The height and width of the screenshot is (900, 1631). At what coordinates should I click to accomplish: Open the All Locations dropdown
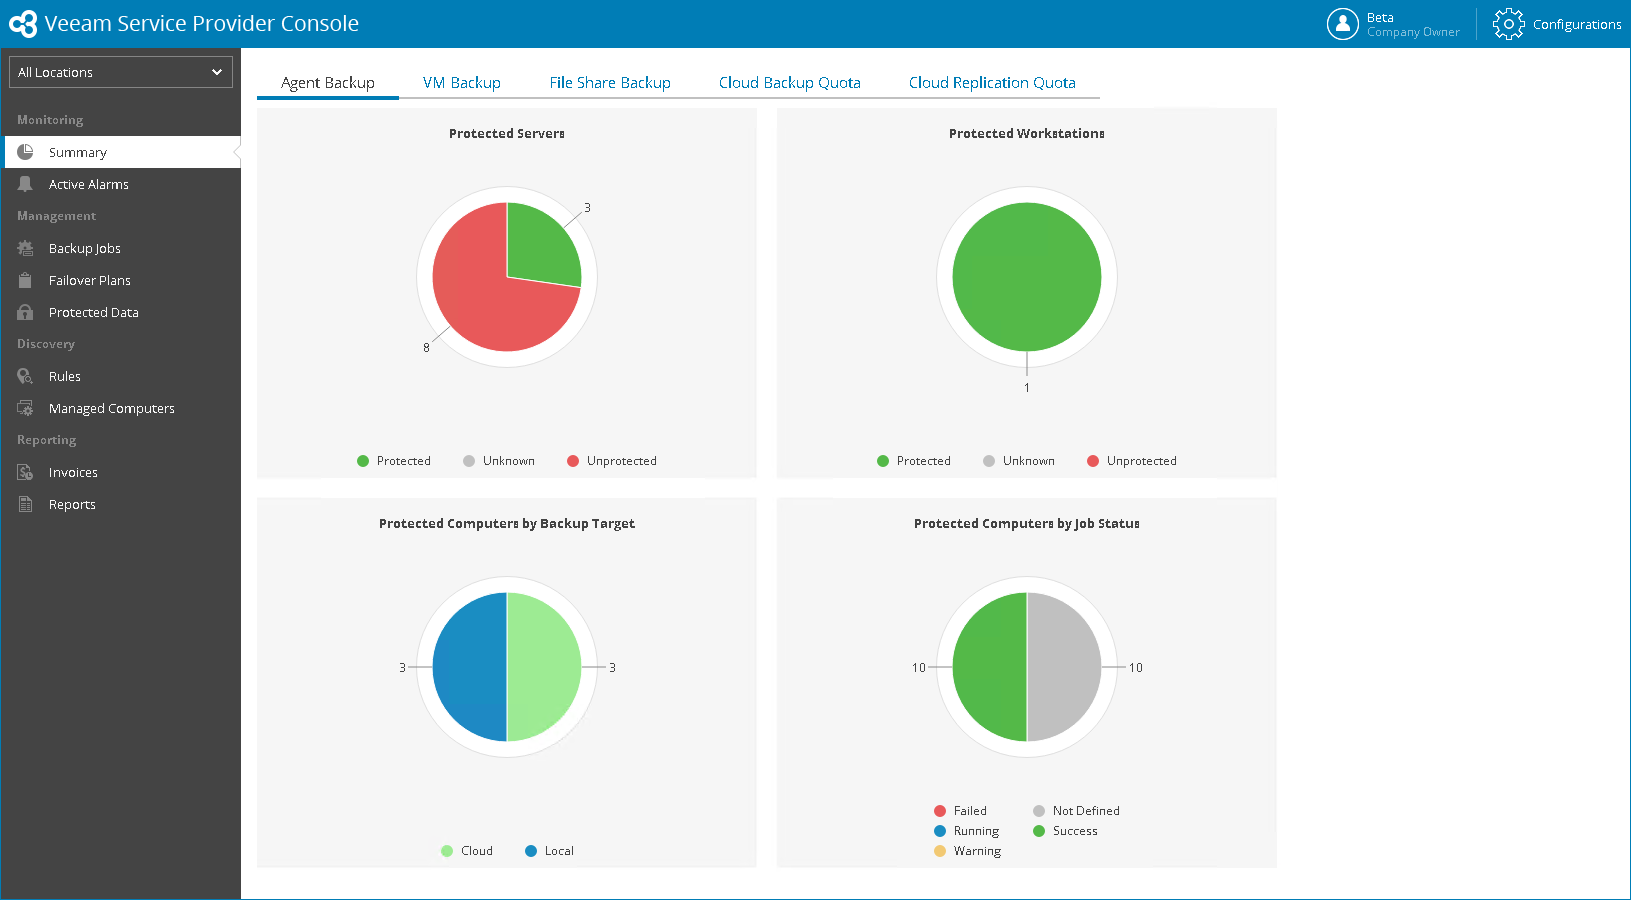click(121, 72)
